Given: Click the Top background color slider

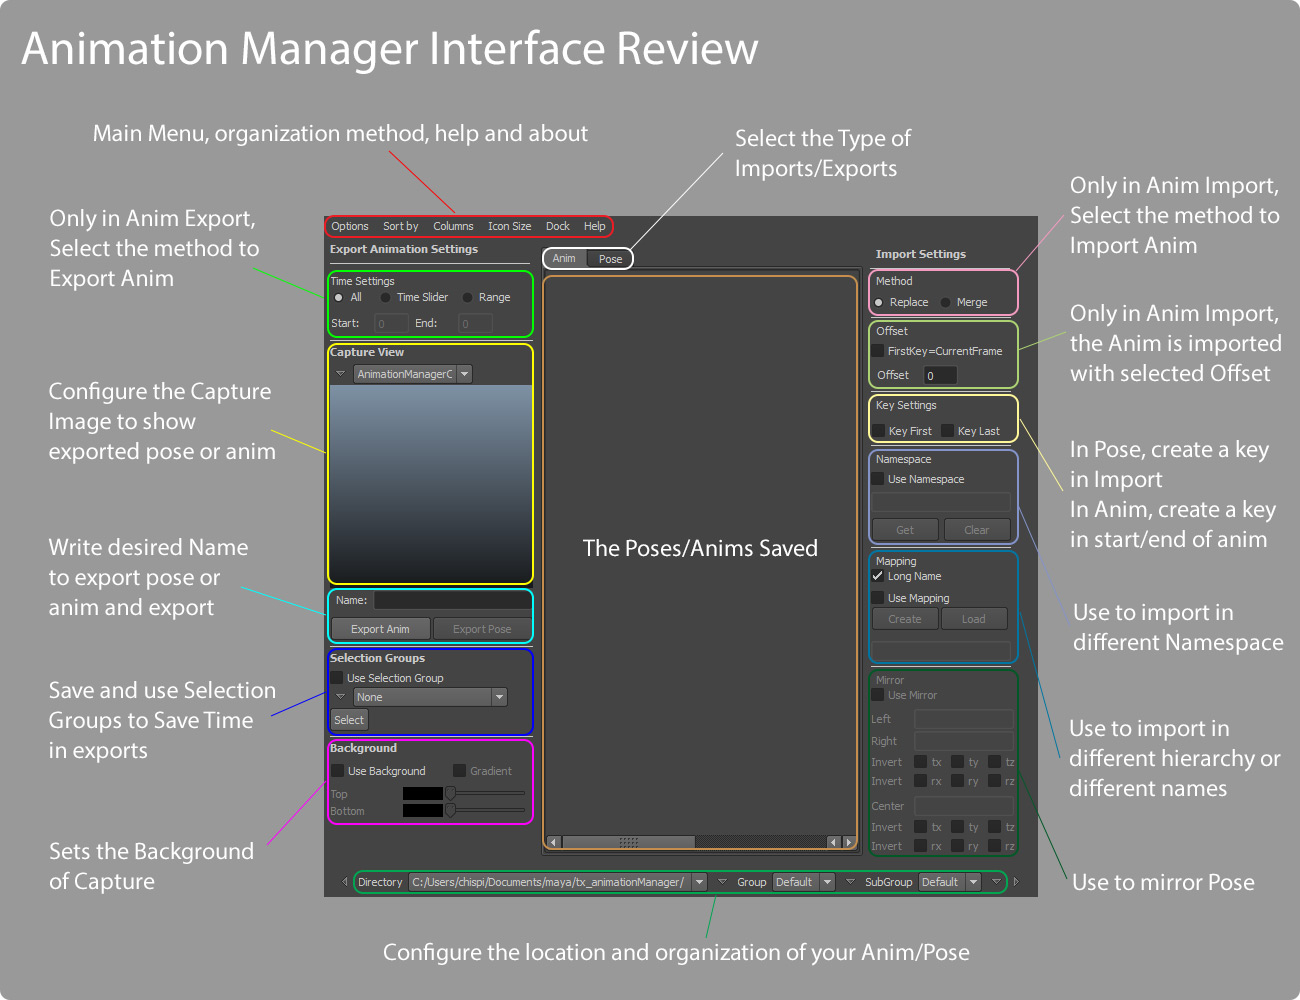Looking at the screenshot, I should (485, 793).
